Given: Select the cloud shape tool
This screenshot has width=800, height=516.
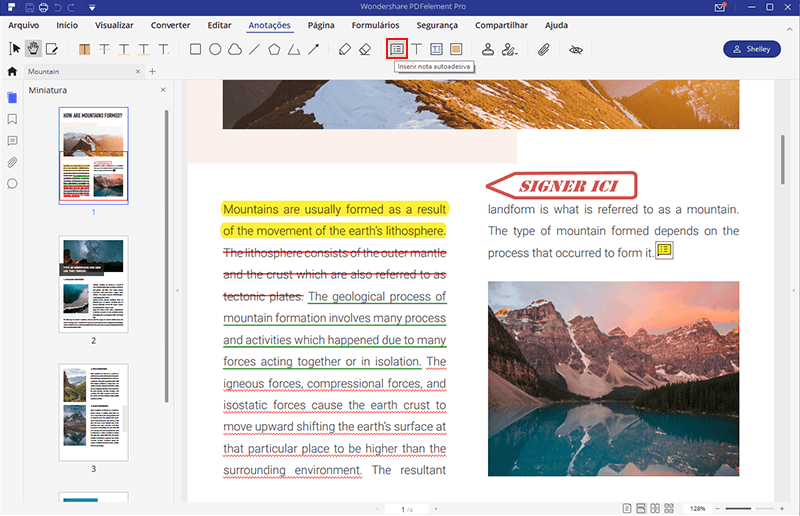Looking at the screenshot, I should (x=234, y=48).
